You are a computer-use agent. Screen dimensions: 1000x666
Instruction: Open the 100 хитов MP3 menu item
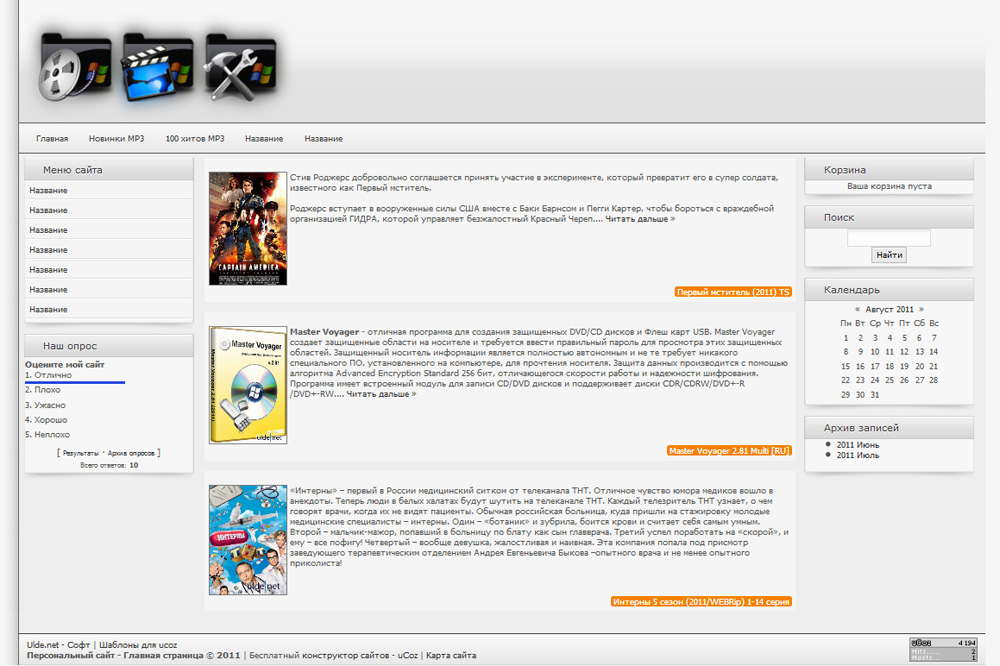point(195,138)
